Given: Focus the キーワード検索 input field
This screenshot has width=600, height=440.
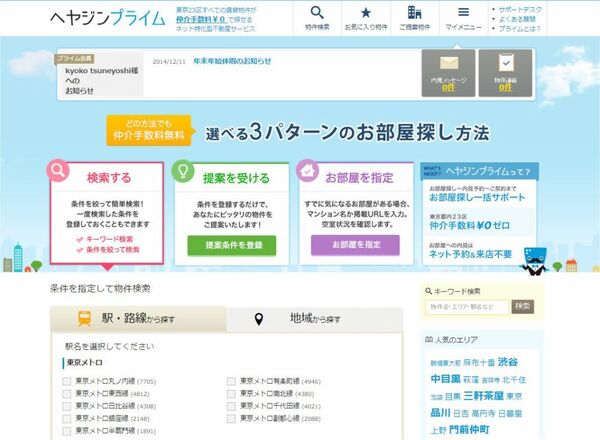Looking at the screenshot, I should pos(467,307).
